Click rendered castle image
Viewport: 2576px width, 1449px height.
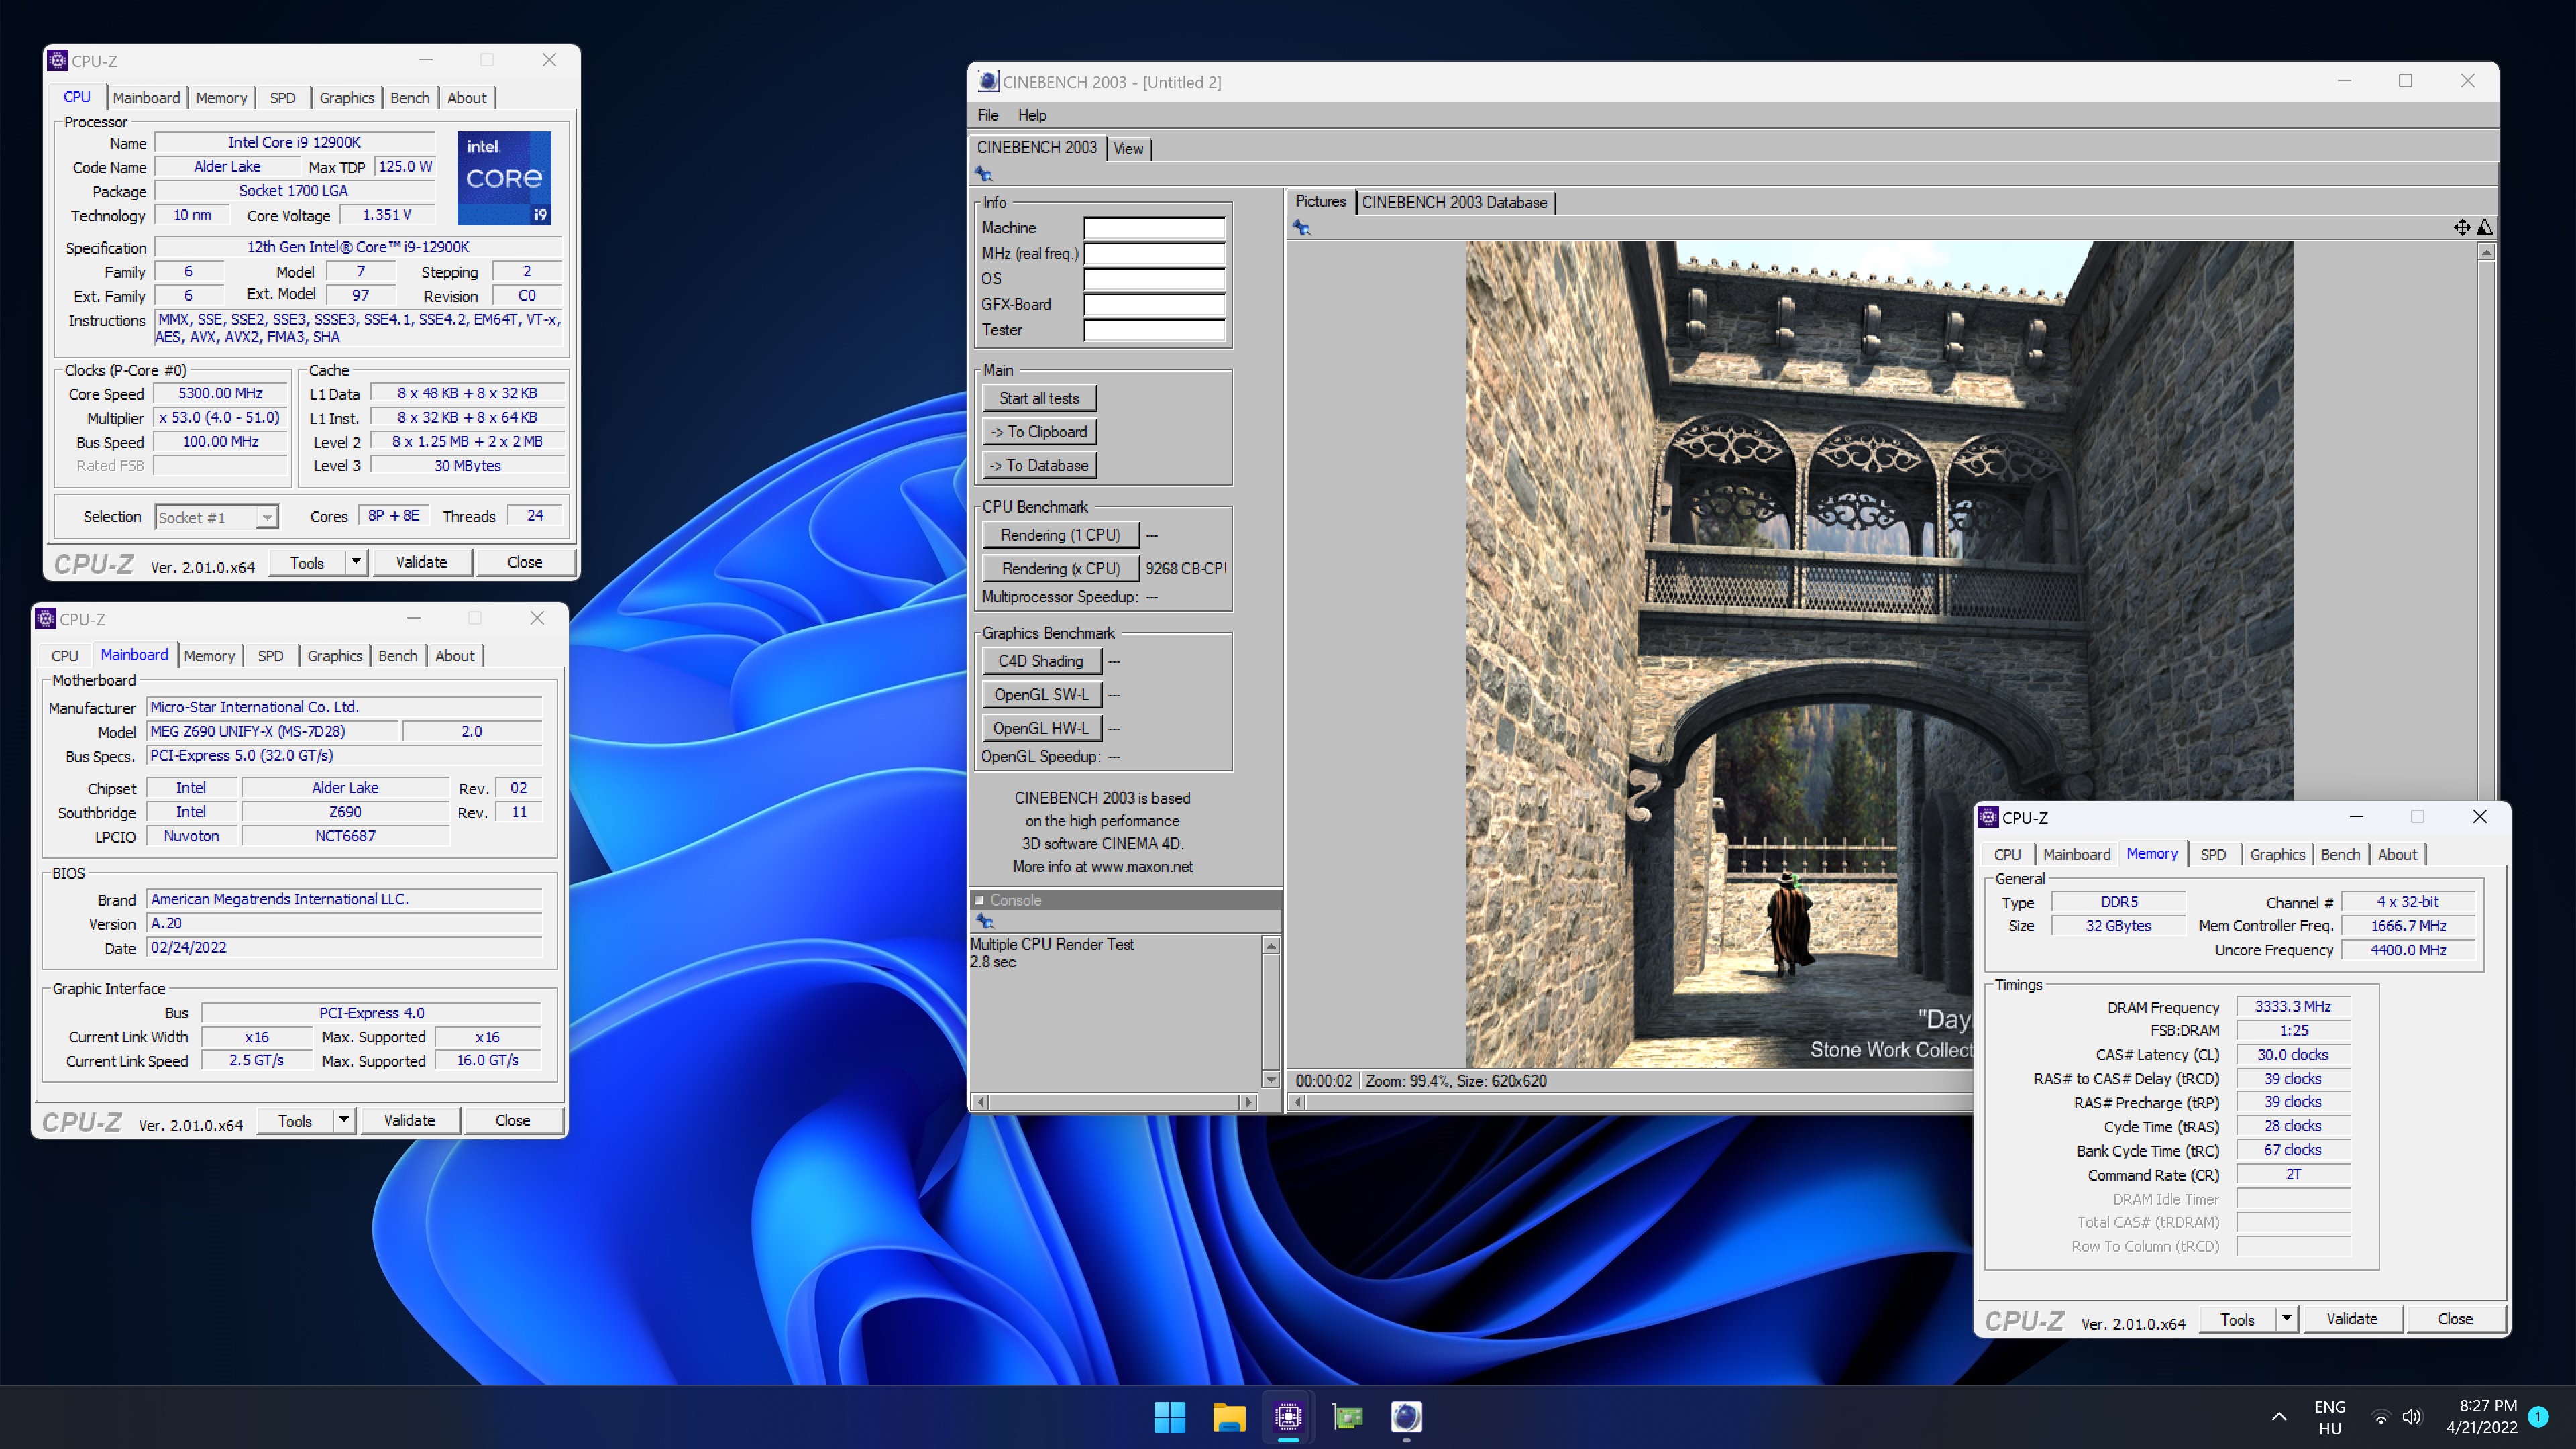(1879, 654)
